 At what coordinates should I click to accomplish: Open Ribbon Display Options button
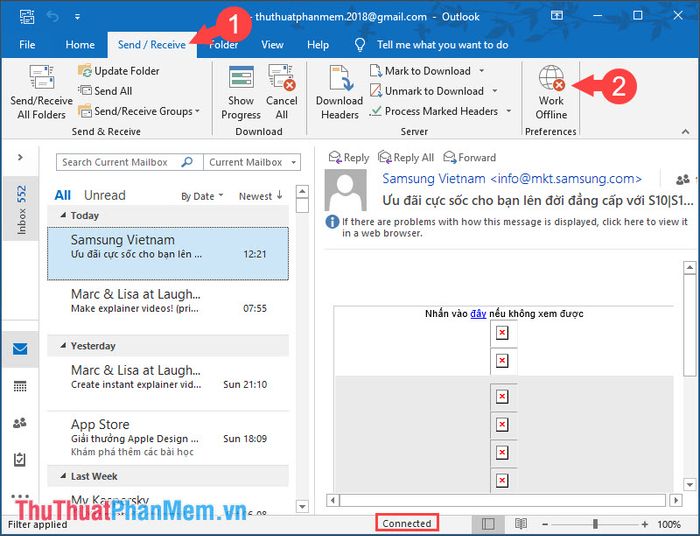(x=557, y=16)
